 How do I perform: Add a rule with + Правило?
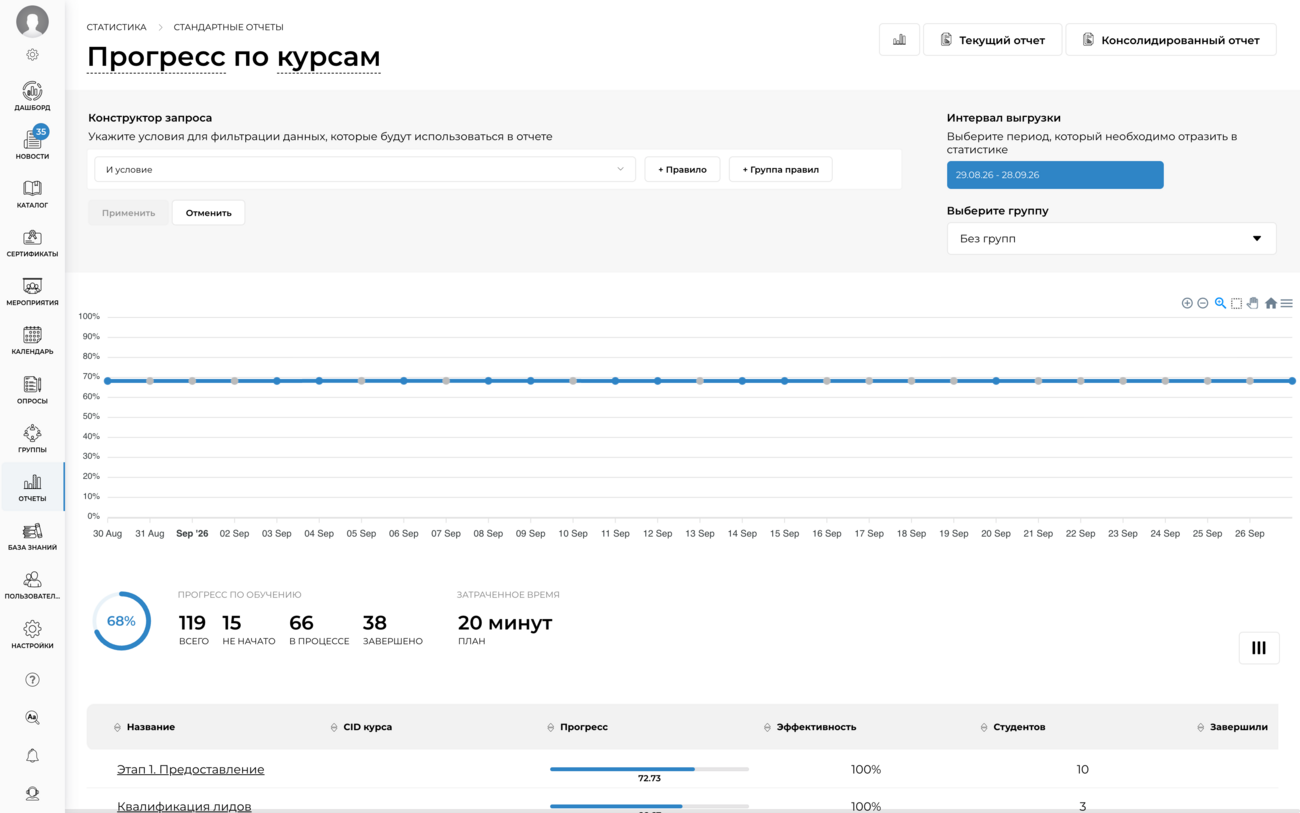point(682,169)
